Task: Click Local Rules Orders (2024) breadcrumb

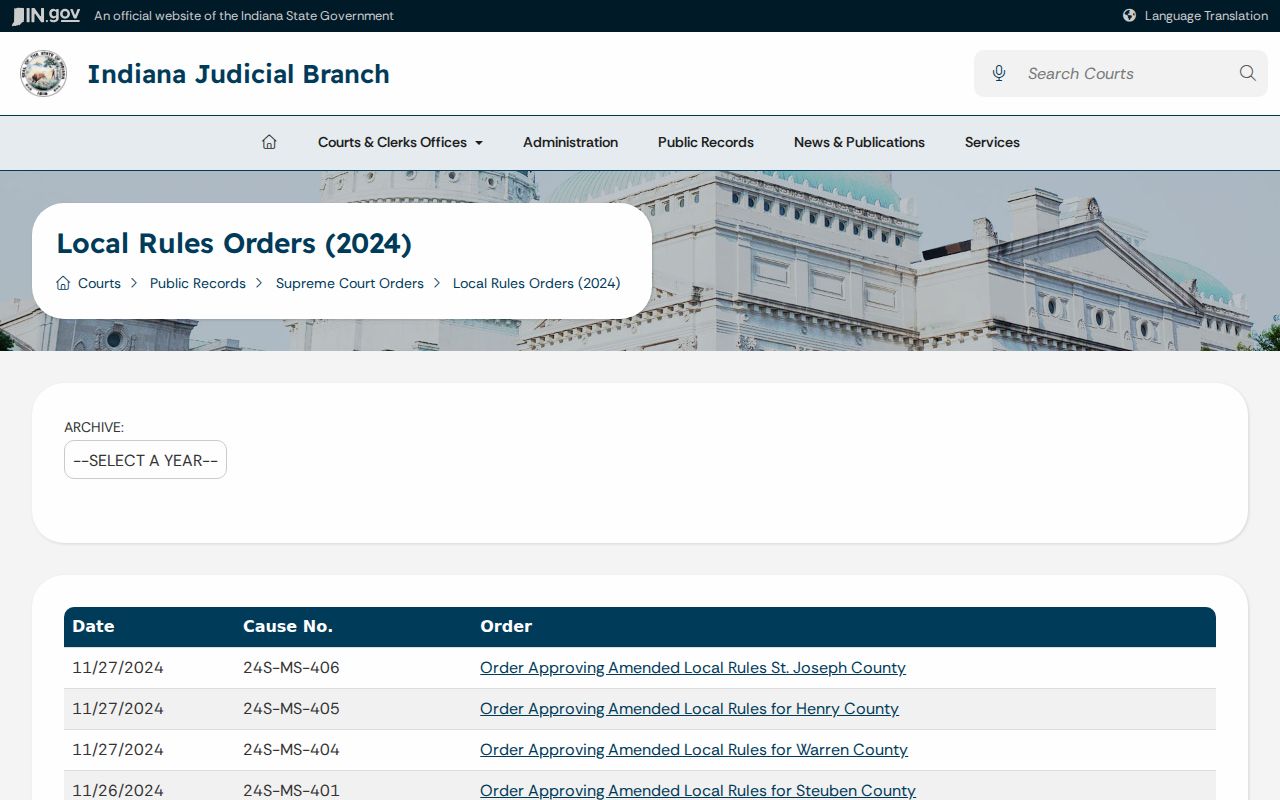Action: [536, 283]
